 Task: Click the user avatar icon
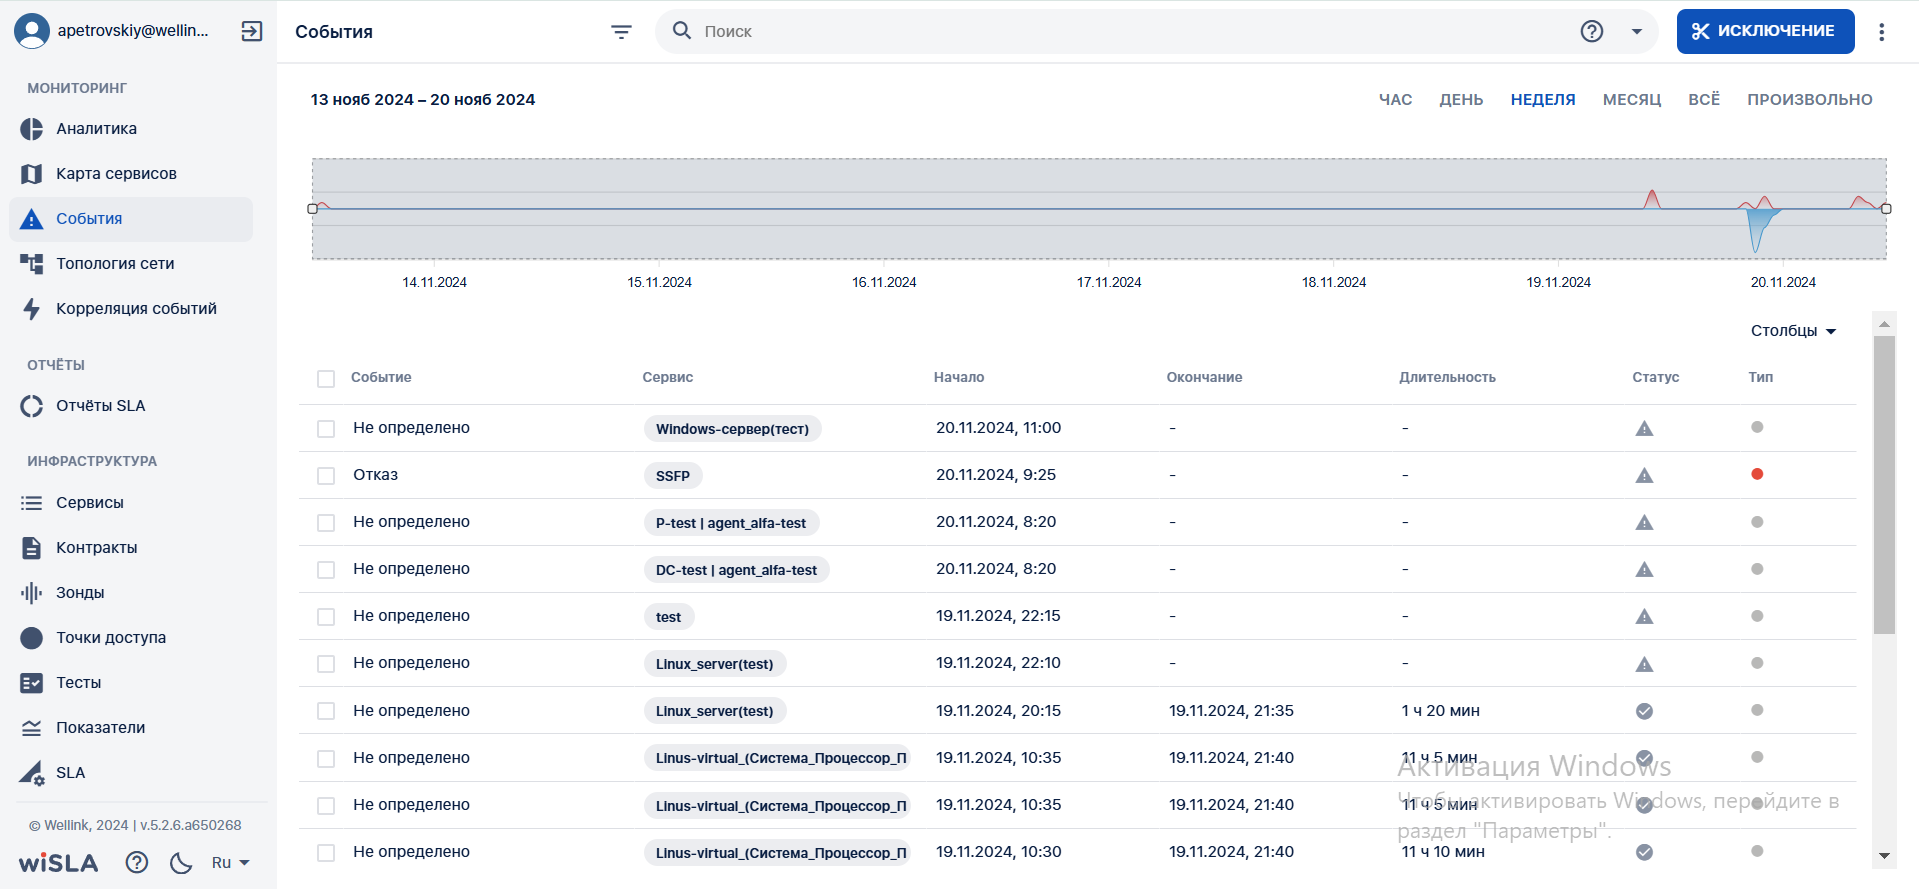click(x=32, y=31)
